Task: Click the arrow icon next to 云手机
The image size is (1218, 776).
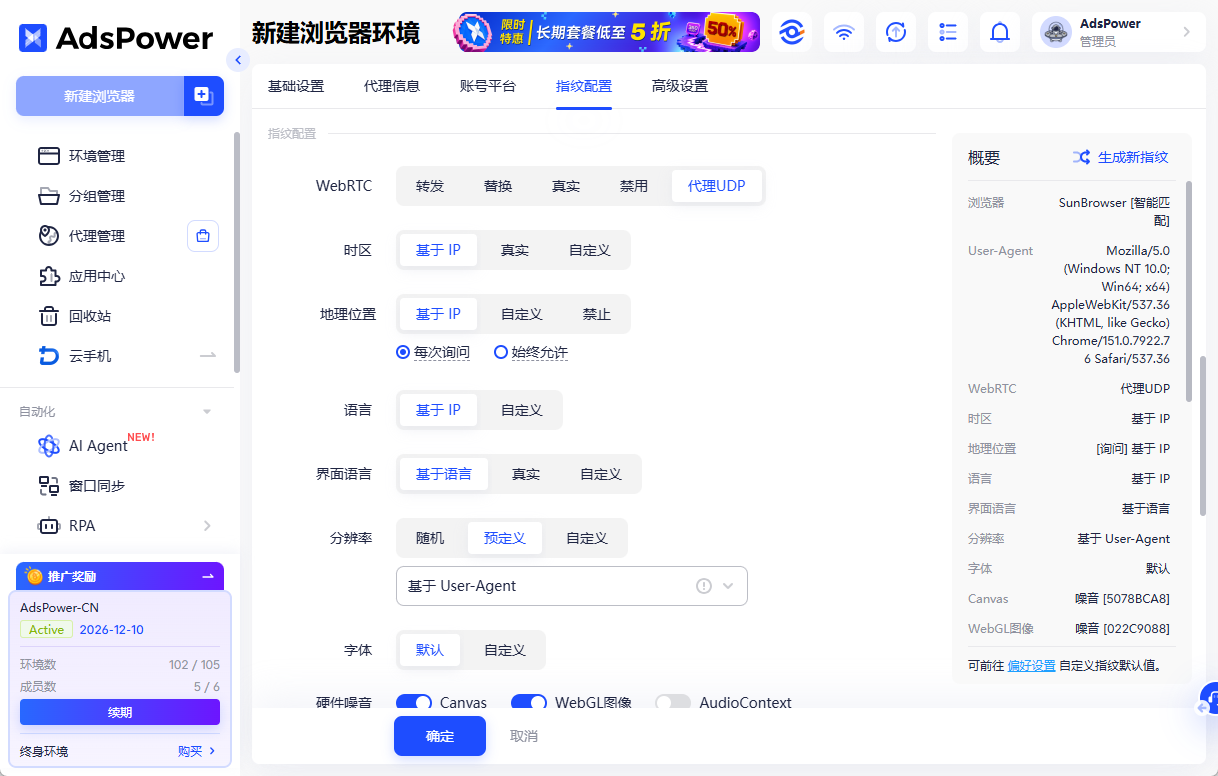Action: coord(208,356)
